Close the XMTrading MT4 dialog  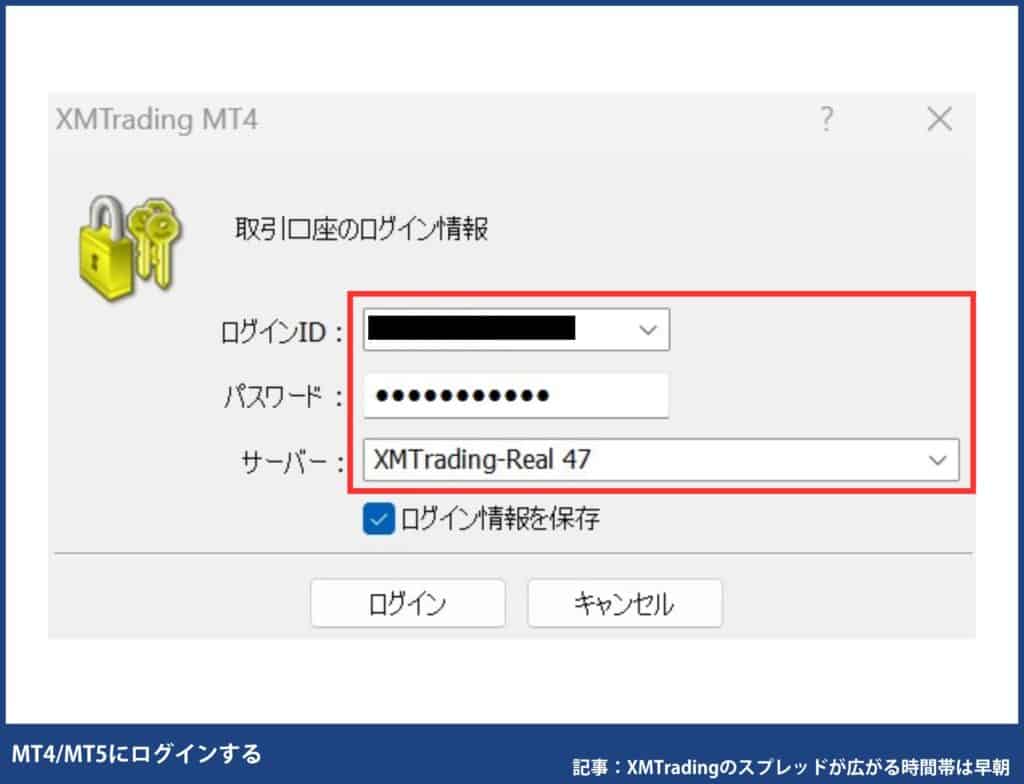(939, 119)
